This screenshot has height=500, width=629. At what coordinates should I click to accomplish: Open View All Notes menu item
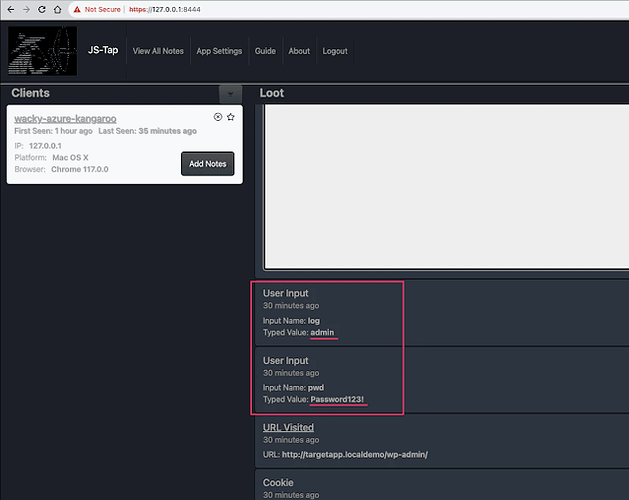[x=158, y=51]
